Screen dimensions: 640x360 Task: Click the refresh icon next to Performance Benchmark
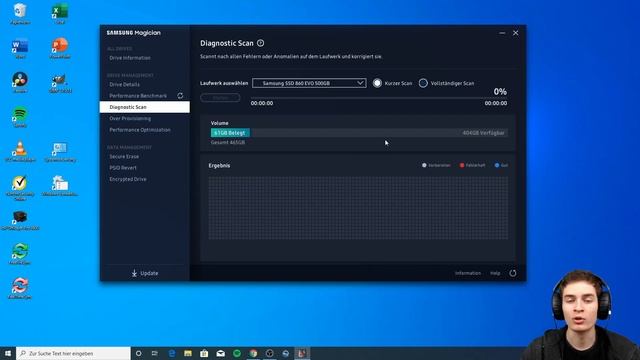(180, 96)
